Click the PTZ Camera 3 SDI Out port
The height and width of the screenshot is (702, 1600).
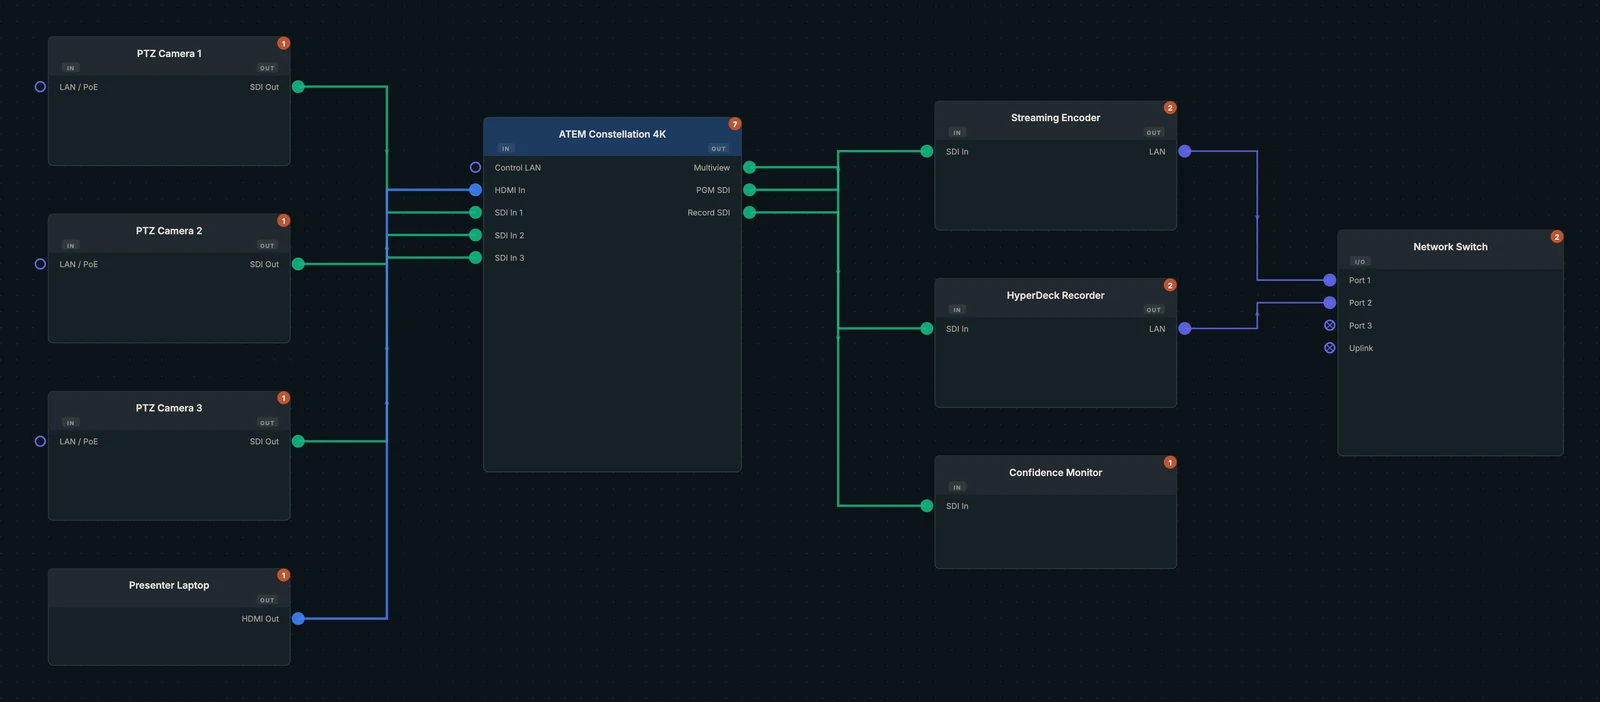pyautogui.click(x=298, y=441)
